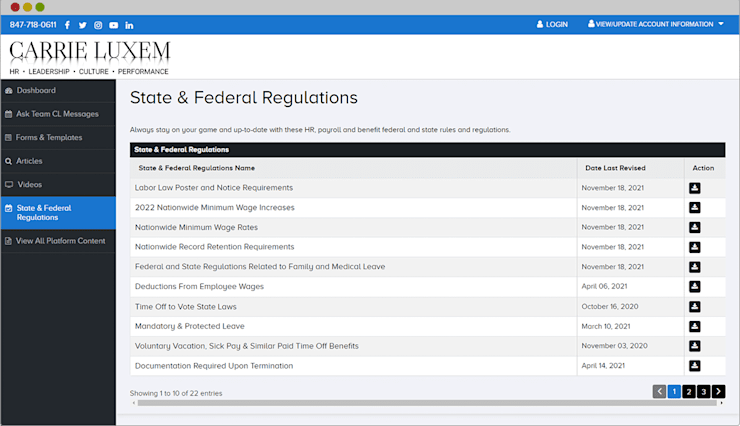This screenshot has height=426, width=740.
Task: Click Time Off to Vote State Laws
Action: pyautogui.click(x=185, y=307)
